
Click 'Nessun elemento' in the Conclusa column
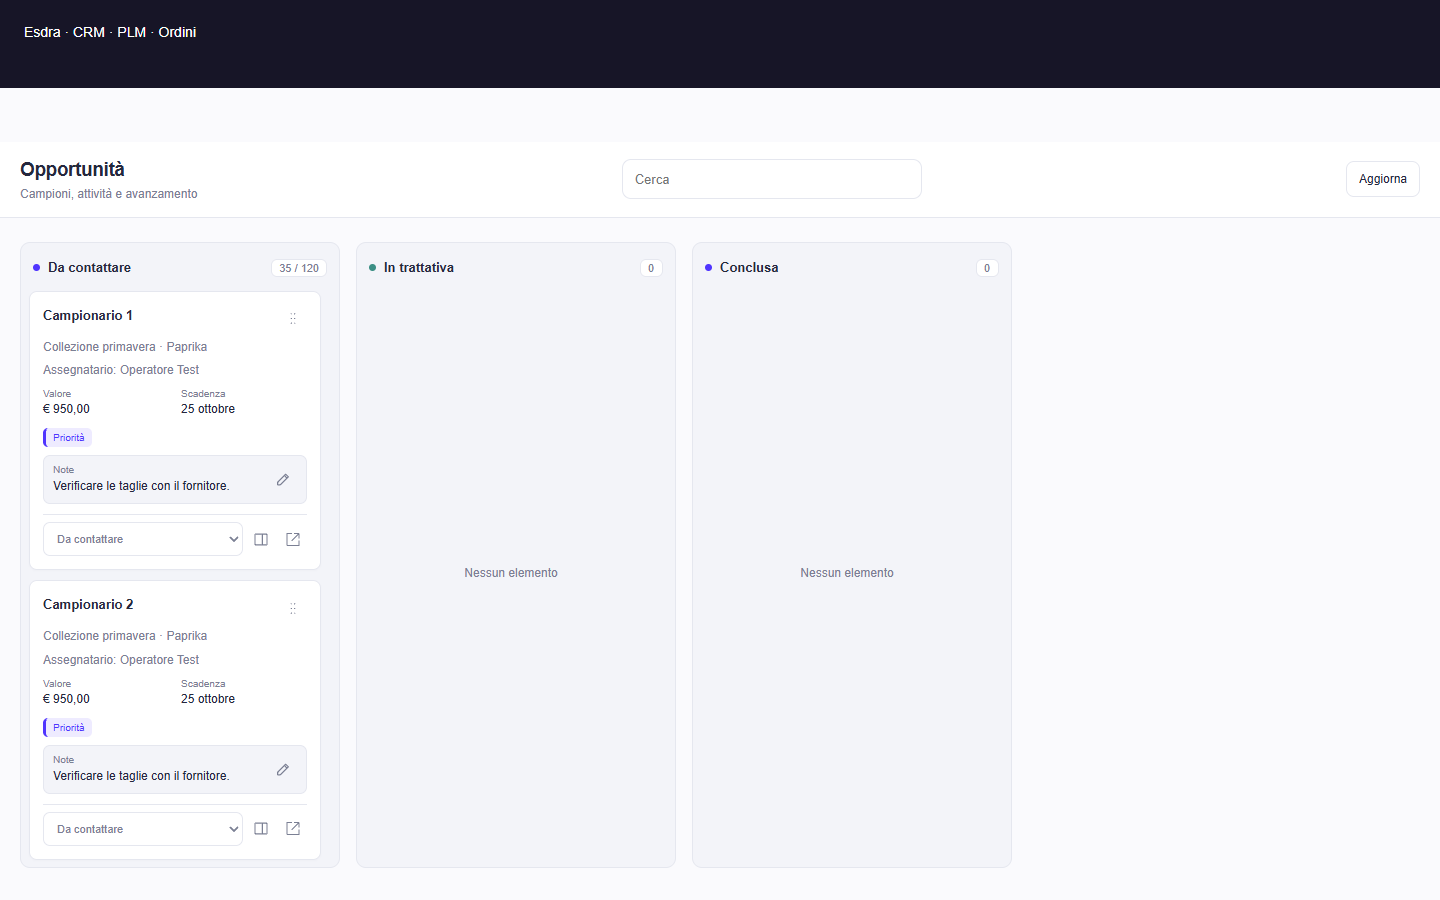pos(847,573)
